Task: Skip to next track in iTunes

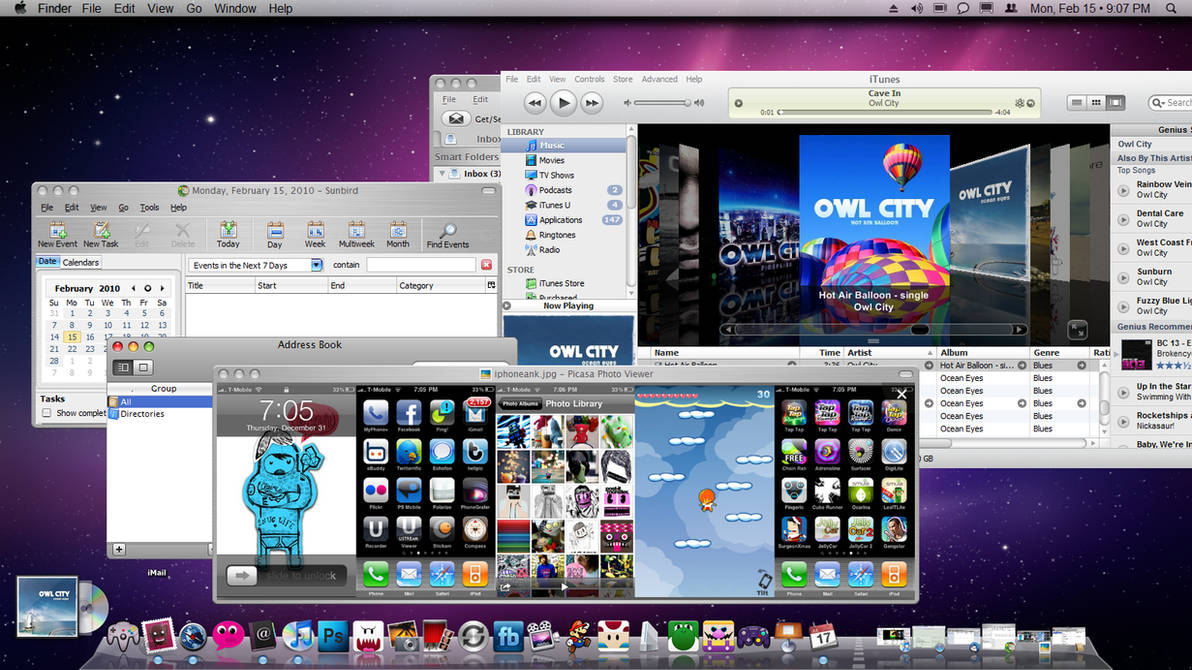Action: coord(591,103)
